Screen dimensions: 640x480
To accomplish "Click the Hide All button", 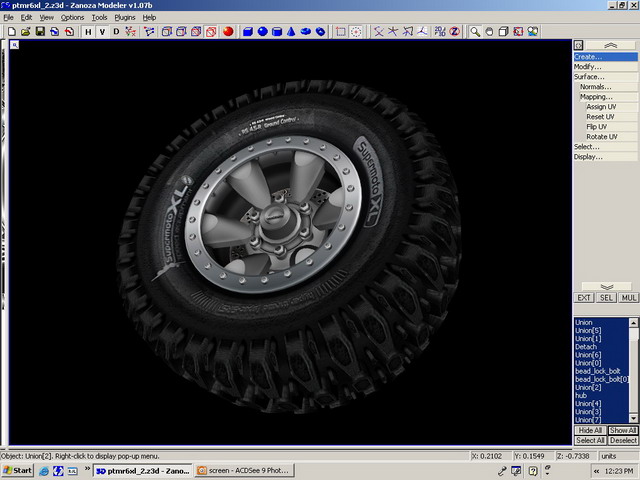I will point(589,430).
